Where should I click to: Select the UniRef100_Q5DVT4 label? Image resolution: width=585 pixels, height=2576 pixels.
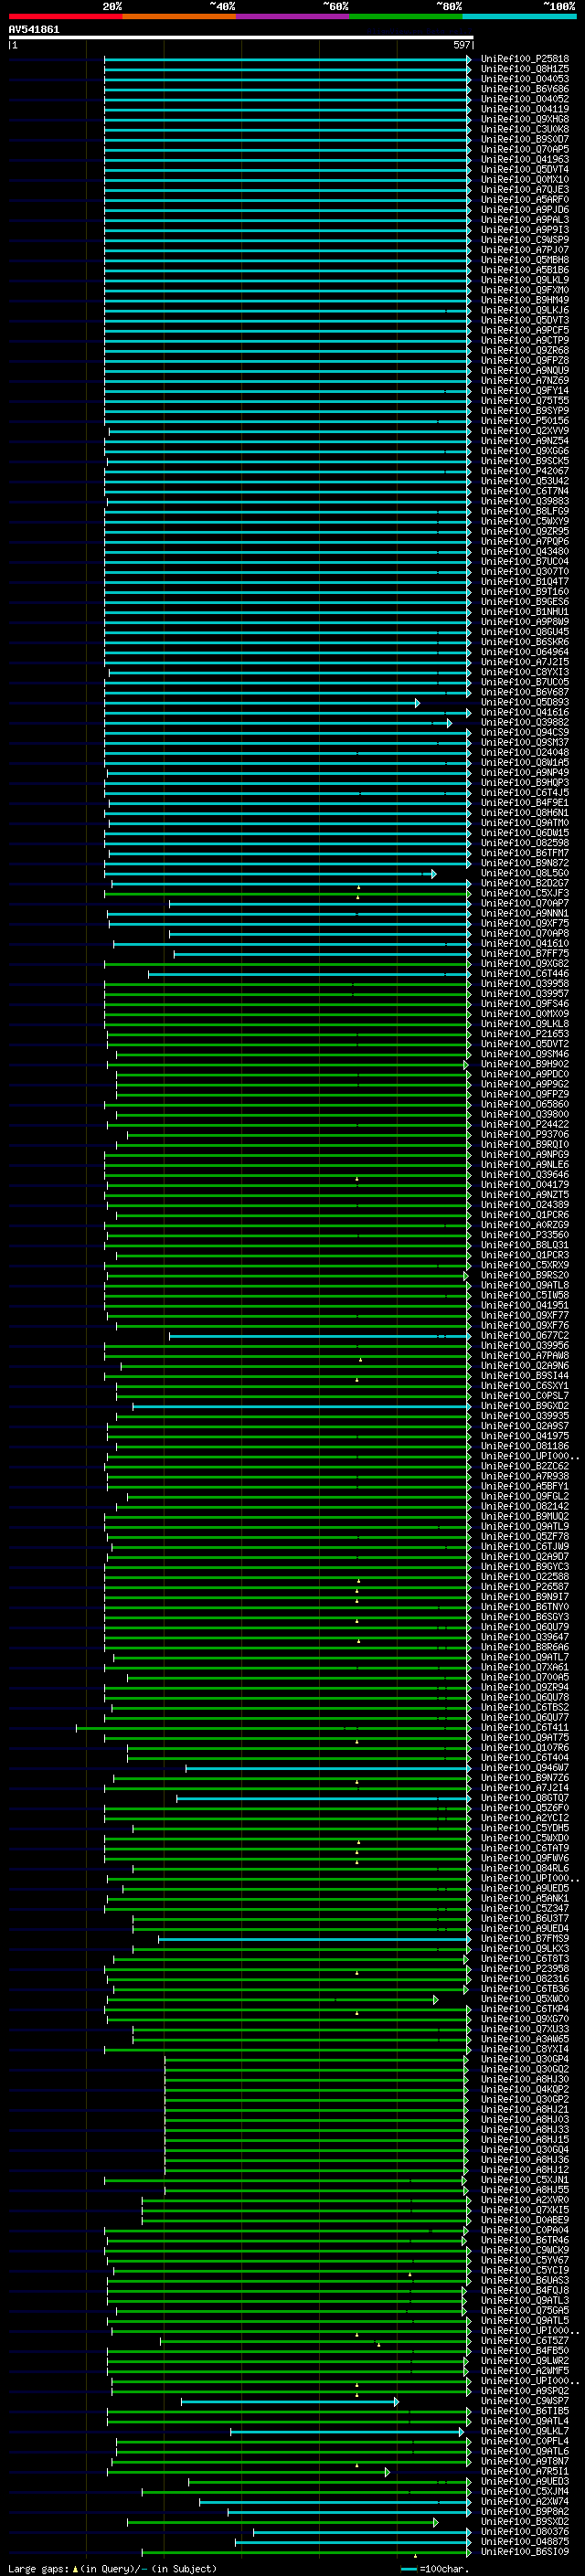(525, 170)
